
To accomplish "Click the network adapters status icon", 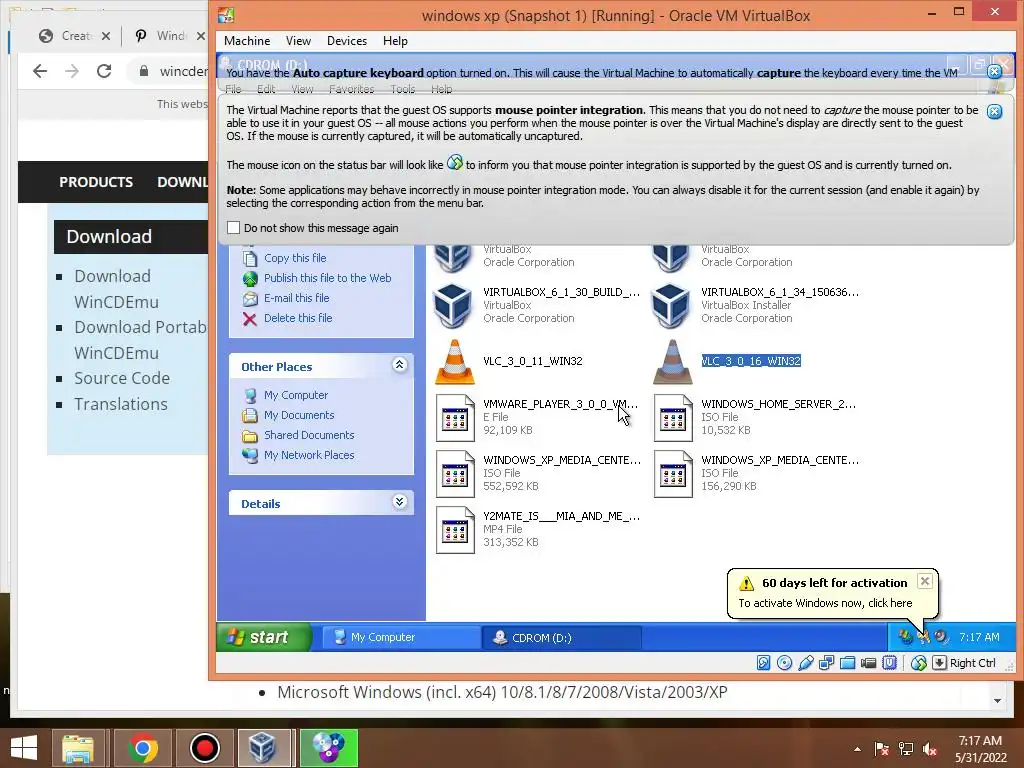I will (826, 663).
